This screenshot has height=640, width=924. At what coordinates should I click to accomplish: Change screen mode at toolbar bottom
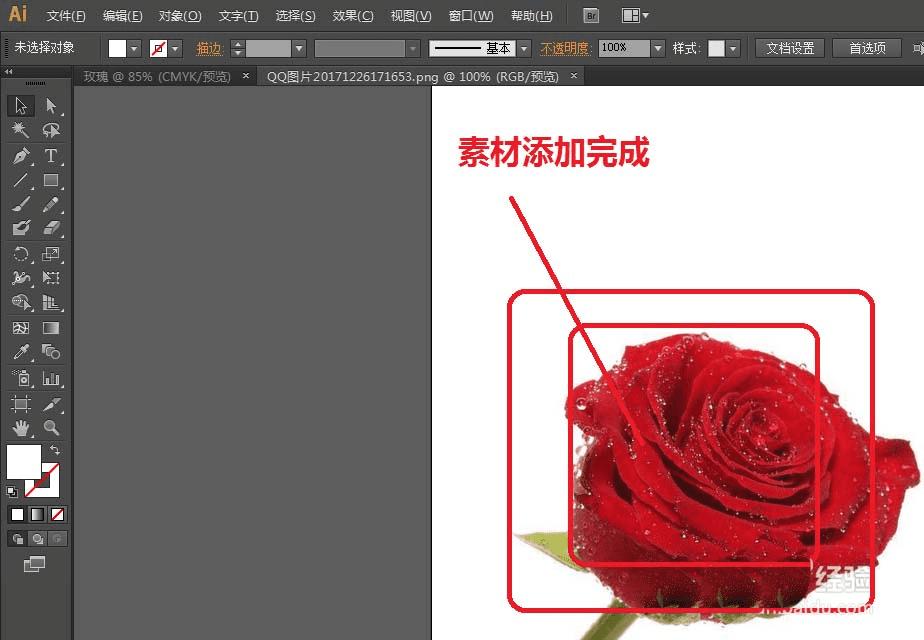click(x=34, y=564)
